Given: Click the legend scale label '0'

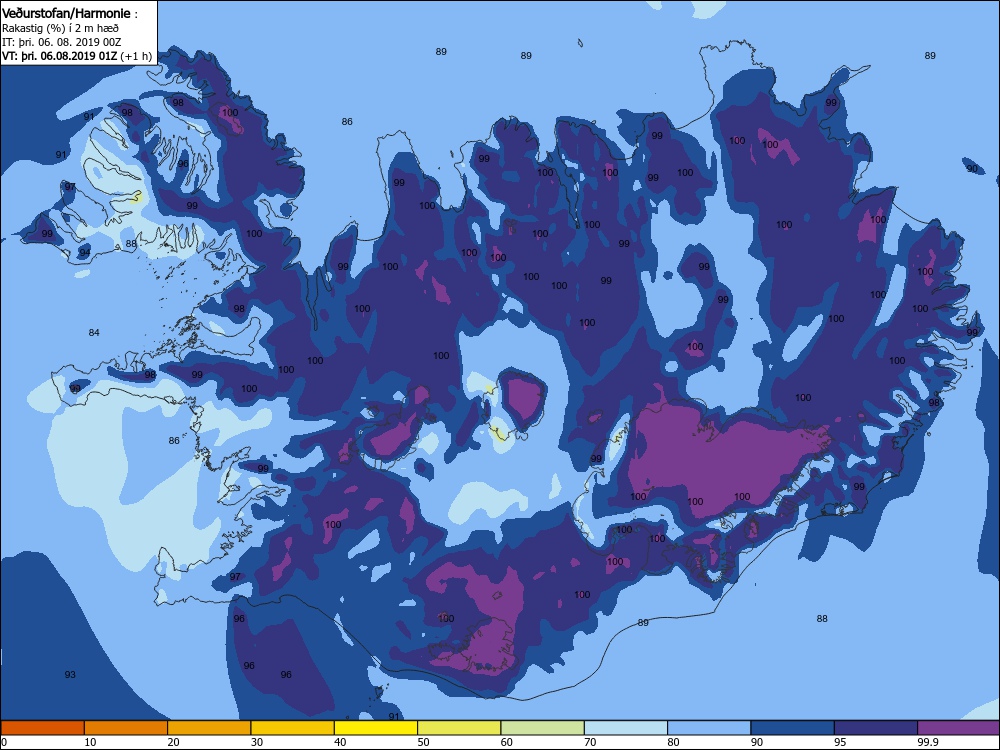Looking at the screenshot, I should [x=4, y=742].
